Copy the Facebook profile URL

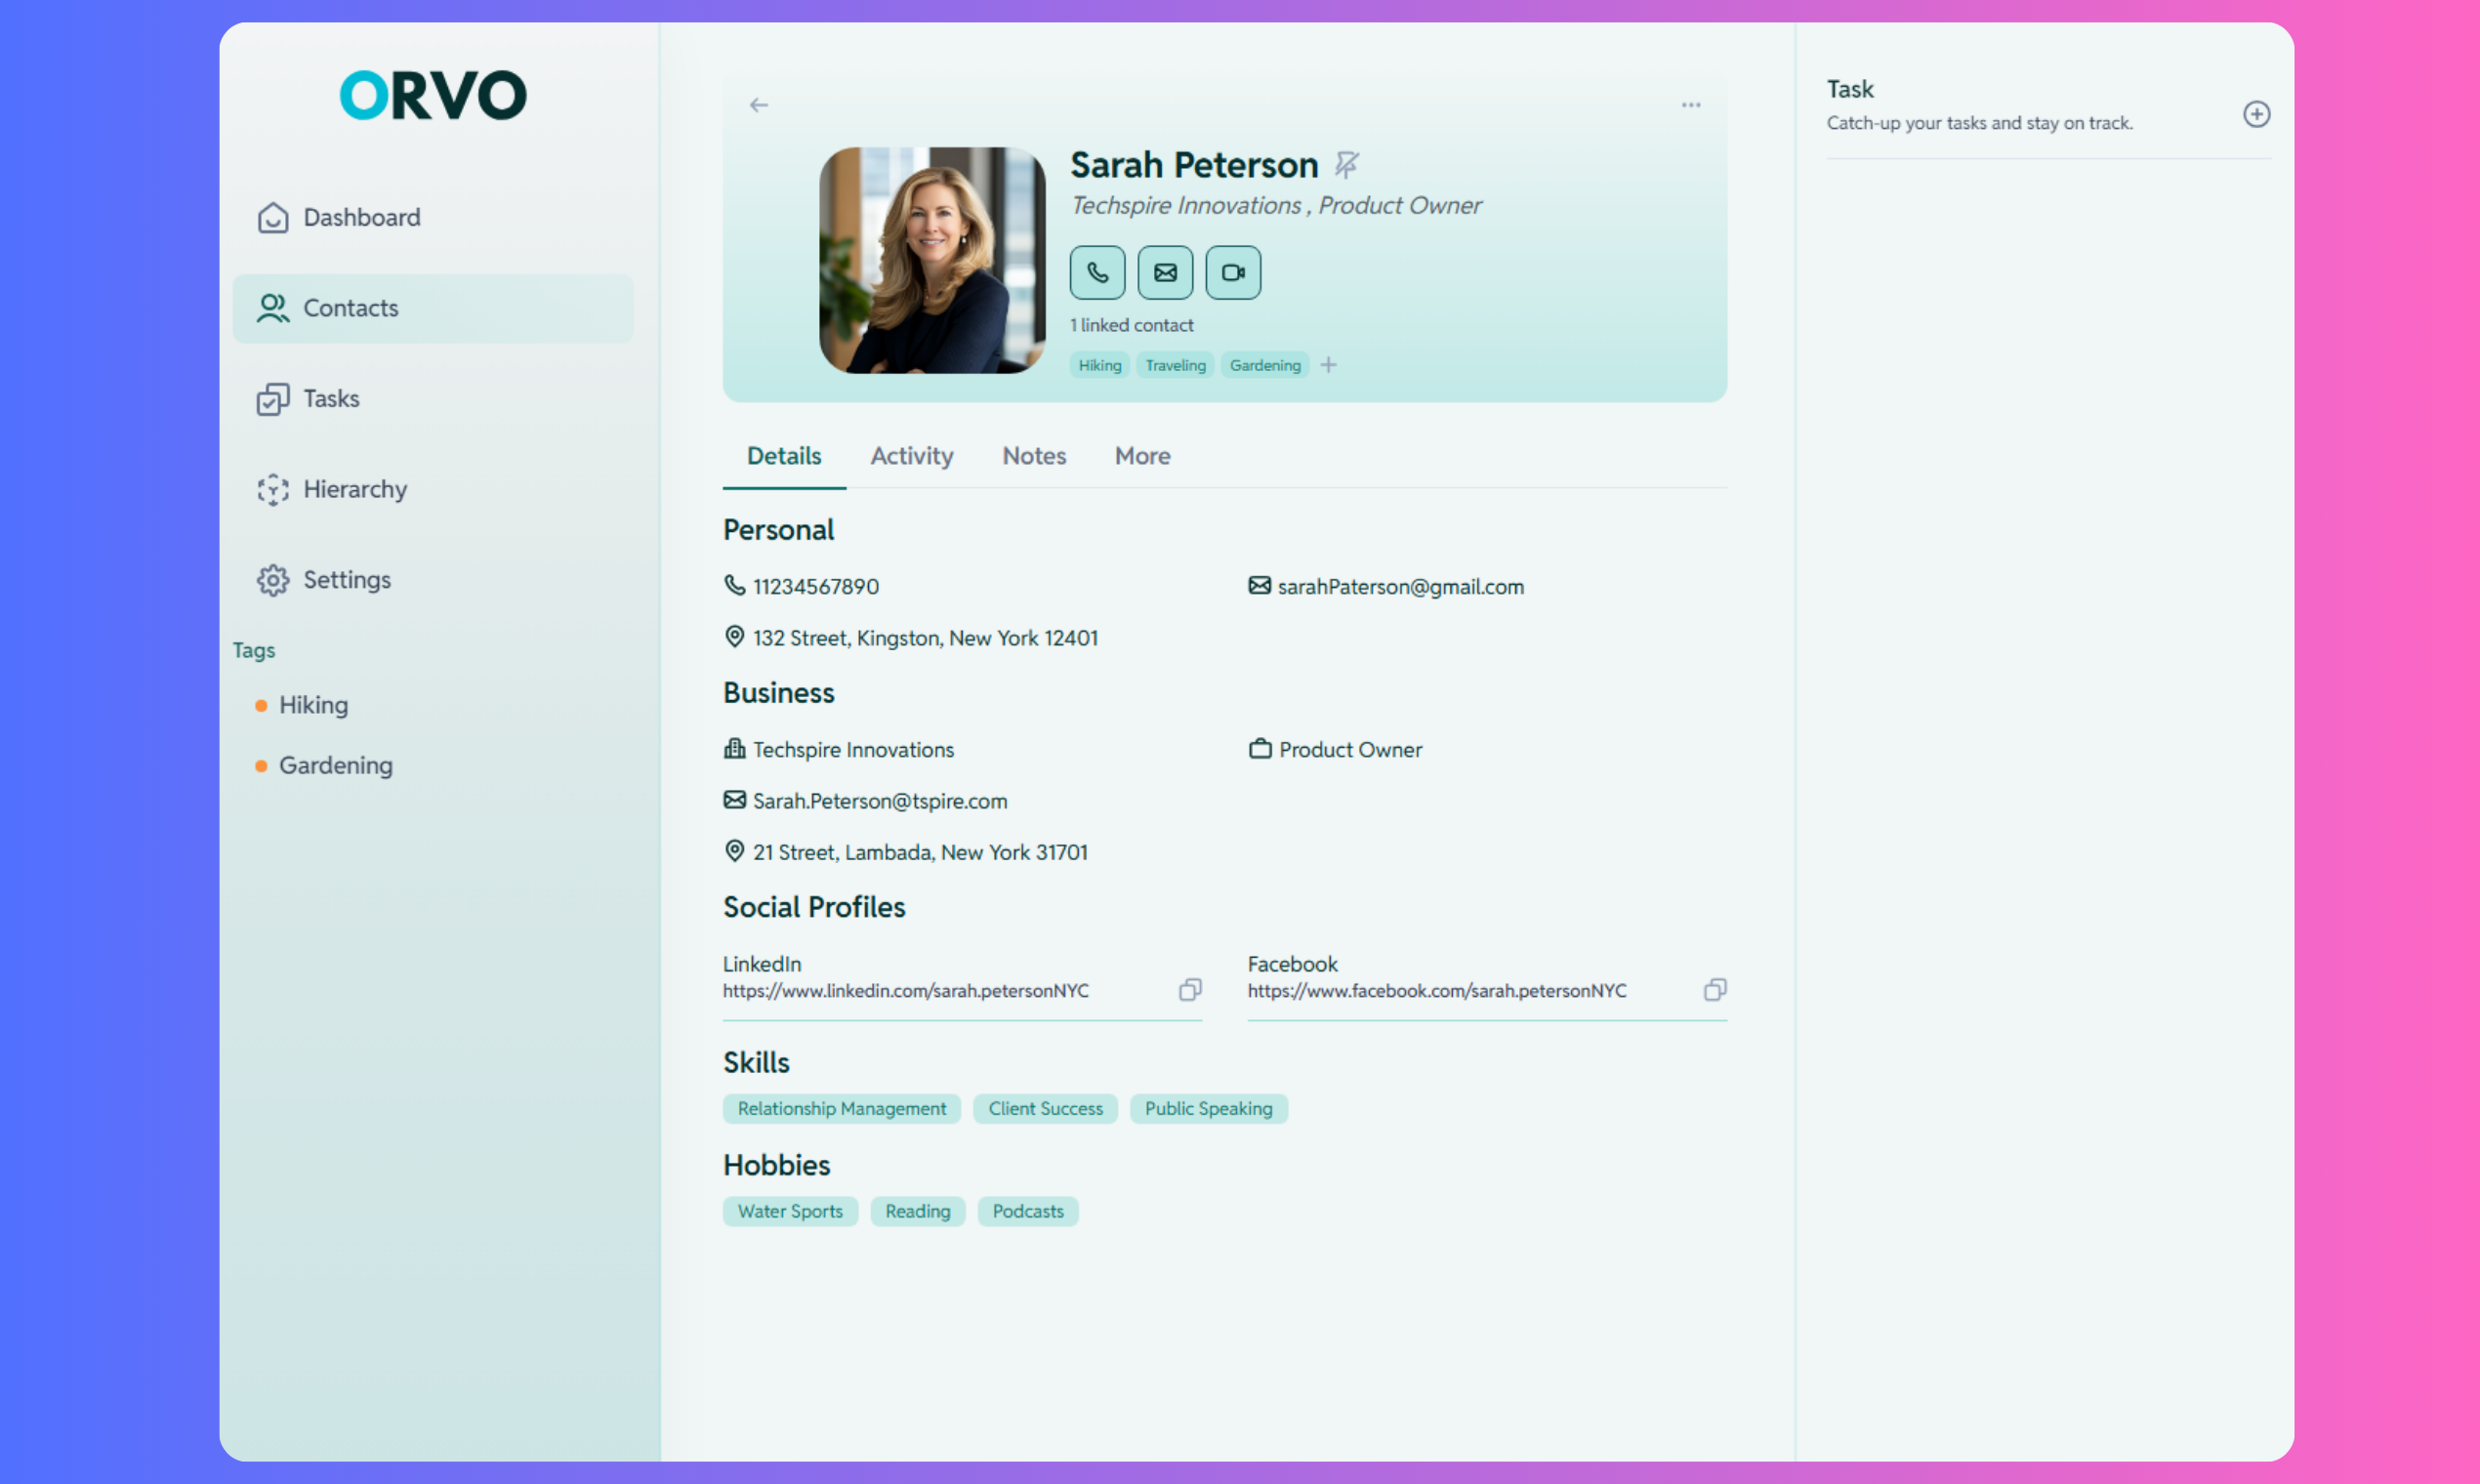1715,990
